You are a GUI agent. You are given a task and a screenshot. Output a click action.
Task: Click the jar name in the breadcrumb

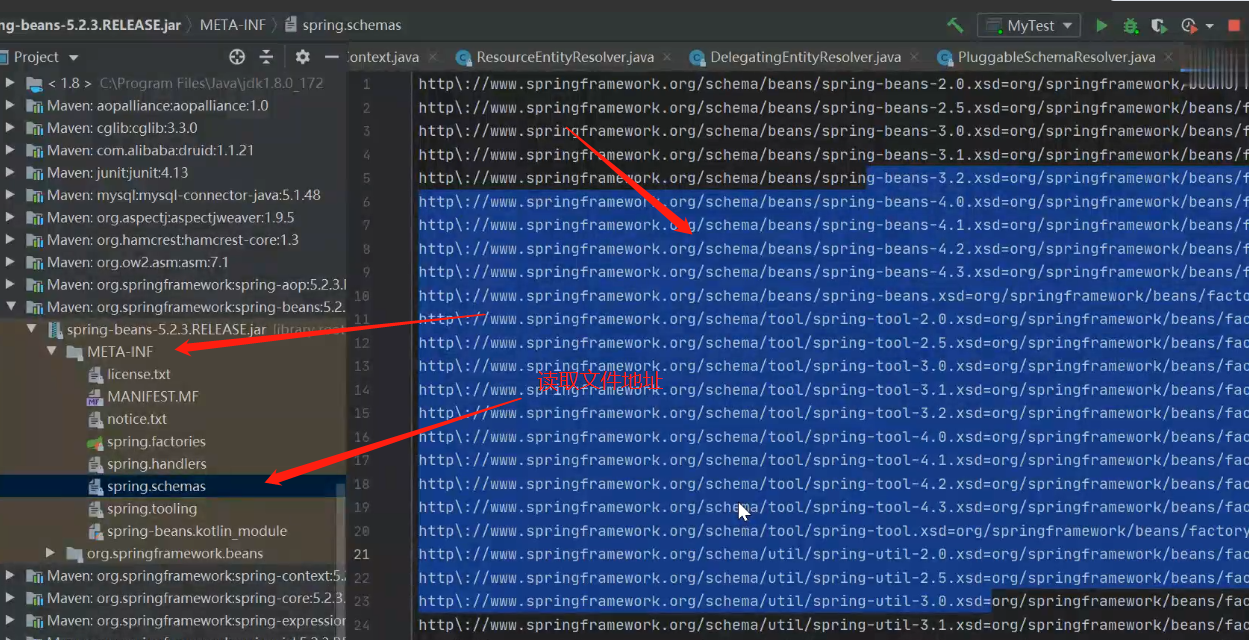pyautogui.click(x=91, y=25)
